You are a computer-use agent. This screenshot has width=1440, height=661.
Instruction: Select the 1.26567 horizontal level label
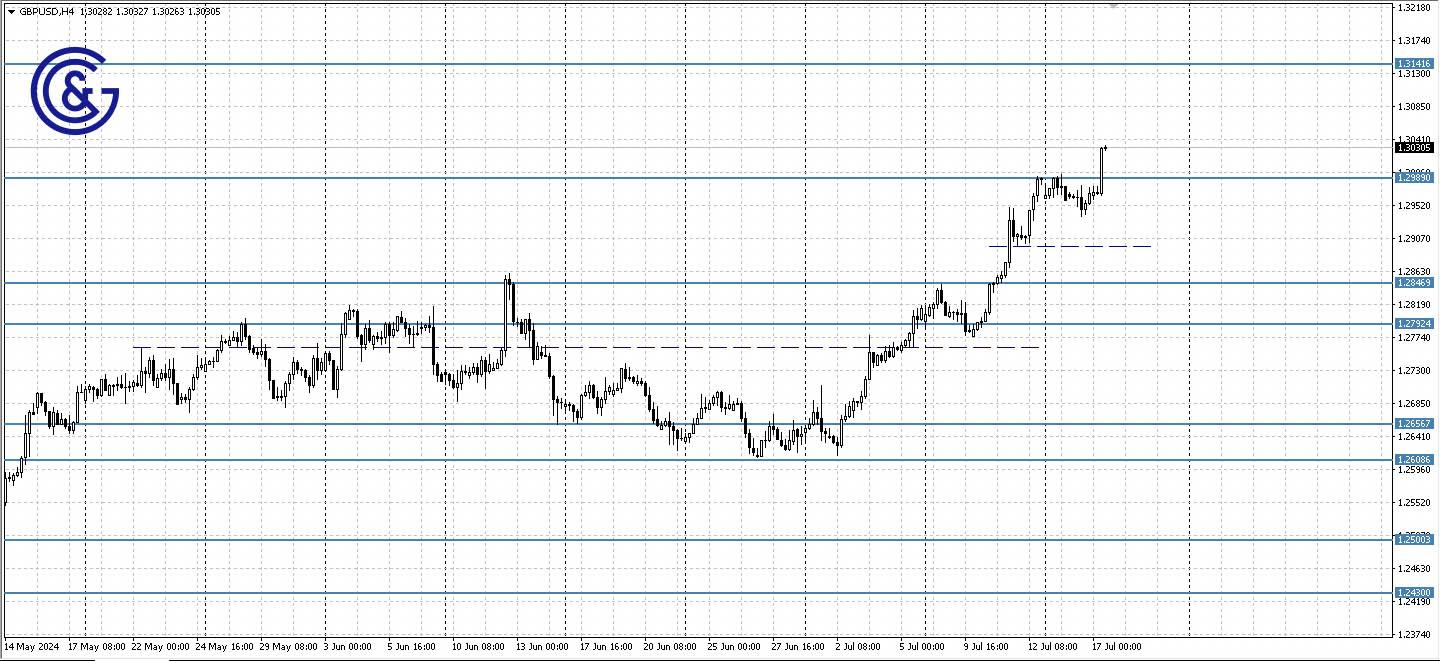tap(1414, 424)
